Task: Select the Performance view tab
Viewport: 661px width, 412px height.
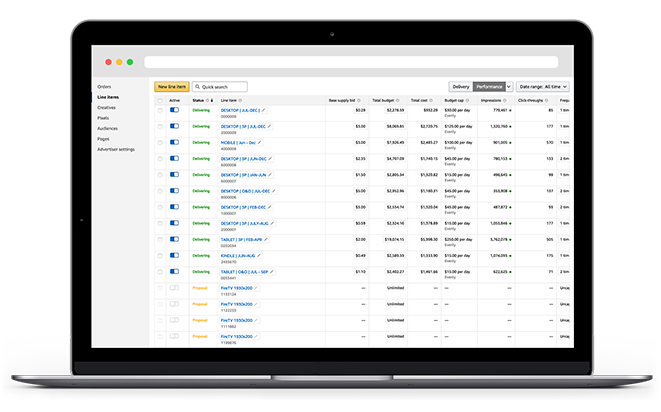Action: (489, 86)
